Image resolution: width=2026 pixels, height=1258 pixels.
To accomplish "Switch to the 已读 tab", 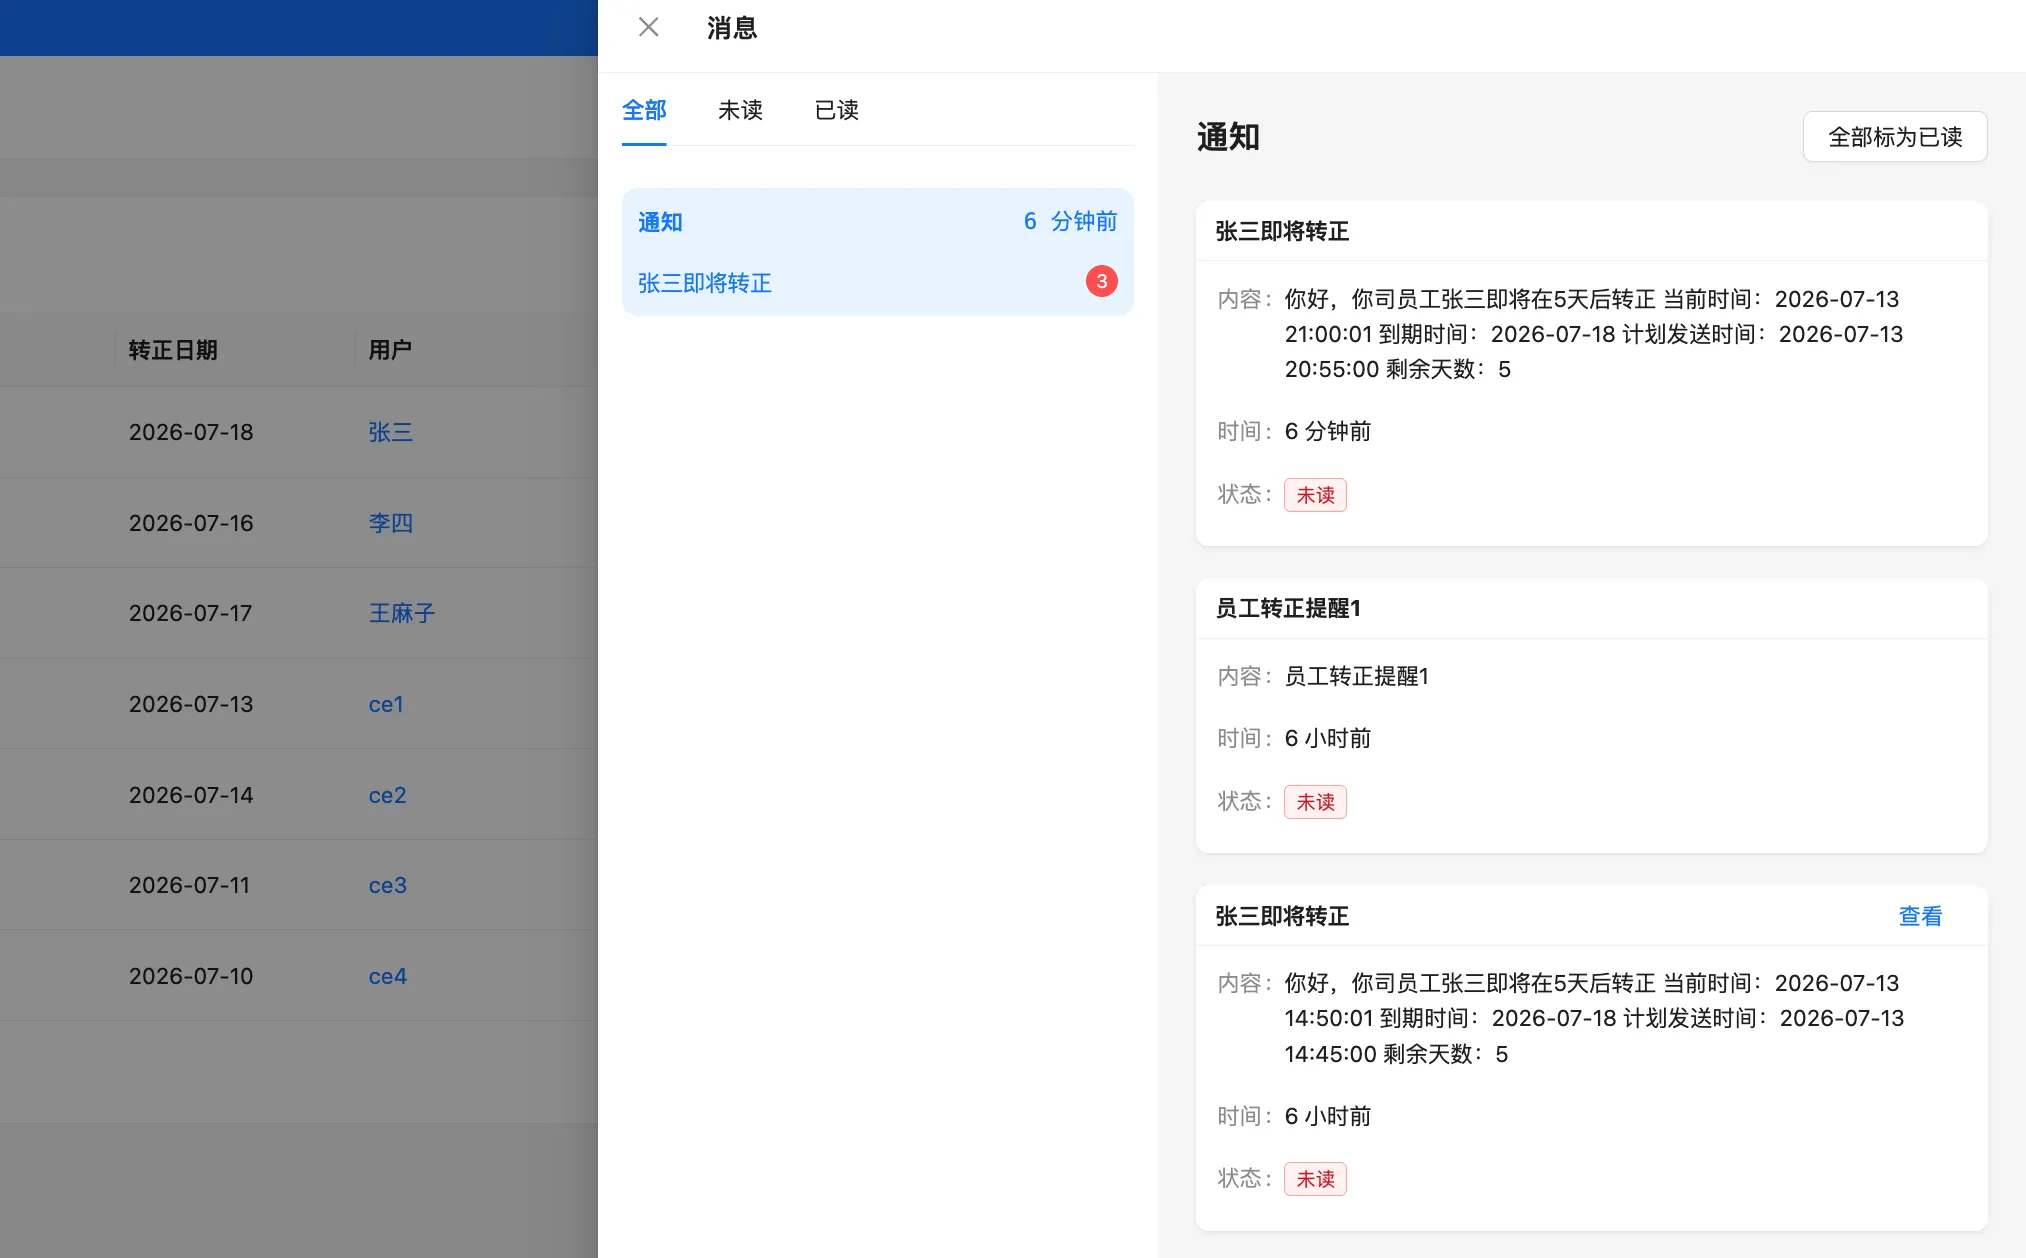I will tap(837, 110).
